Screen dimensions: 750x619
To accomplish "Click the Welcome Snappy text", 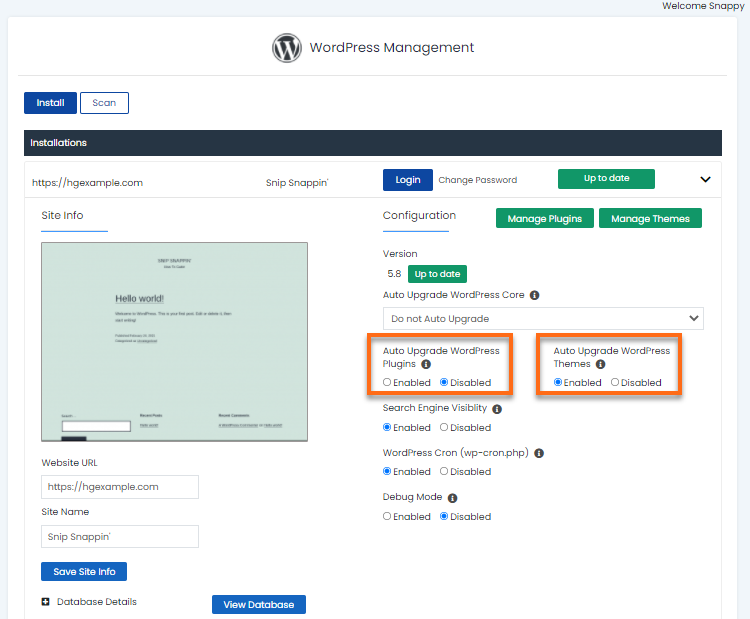I will pos(703,6).
